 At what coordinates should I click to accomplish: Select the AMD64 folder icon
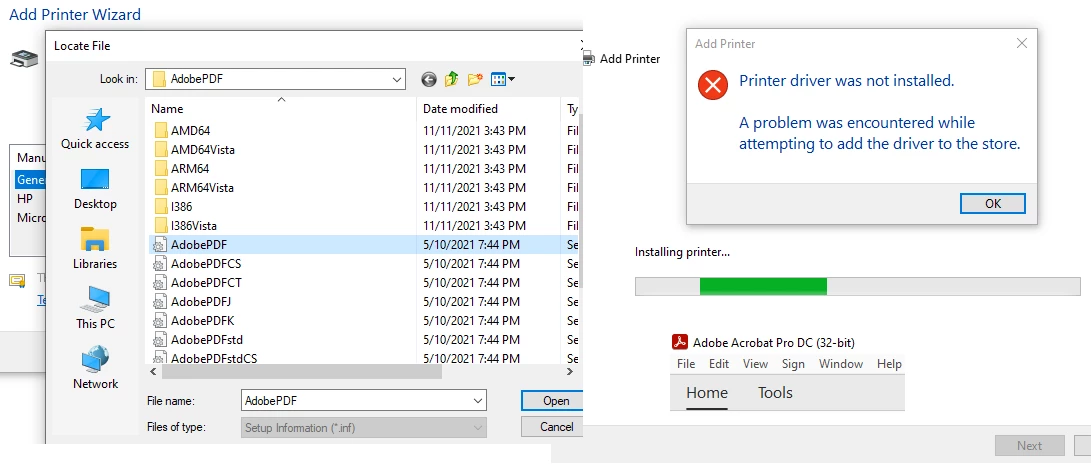point(161,130)
